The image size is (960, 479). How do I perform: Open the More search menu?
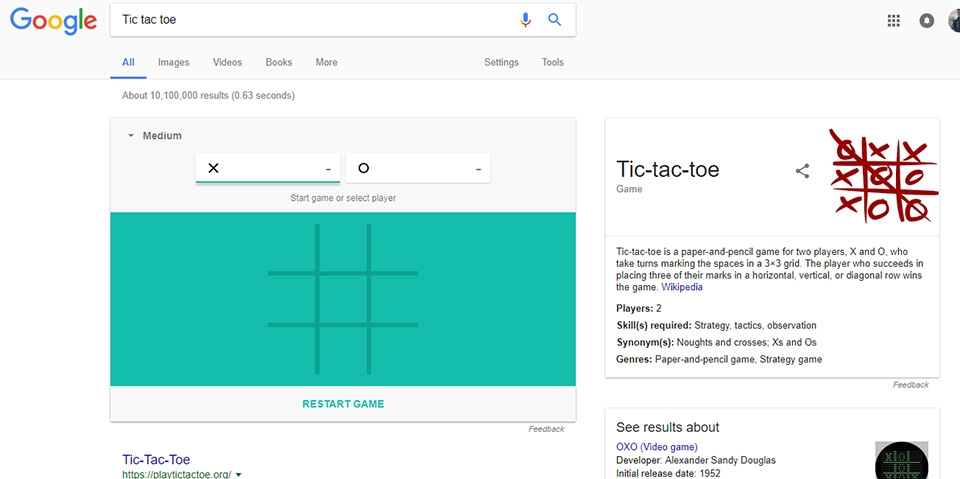pyautogui.click(x=326, y=62)
